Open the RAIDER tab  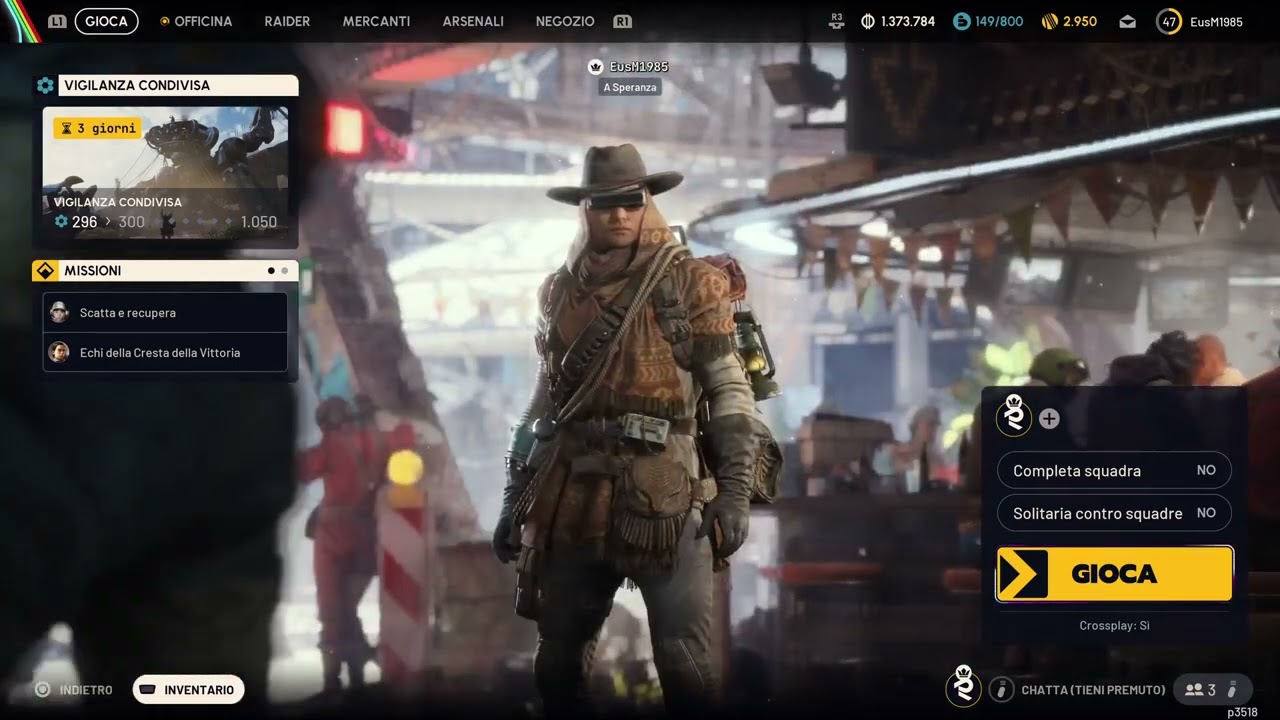287,21
